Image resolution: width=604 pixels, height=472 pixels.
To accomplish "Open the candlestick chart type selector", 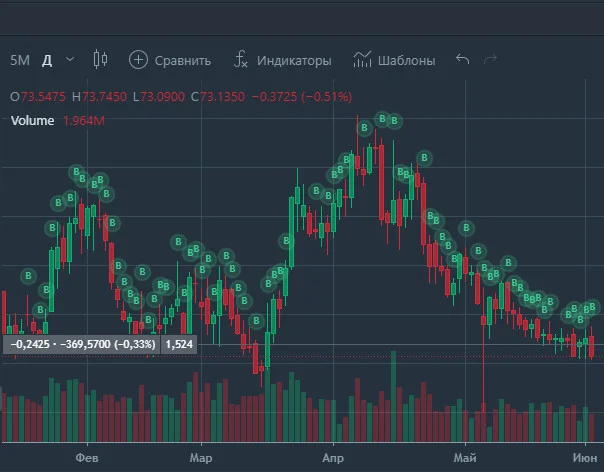I will point(100,59).
